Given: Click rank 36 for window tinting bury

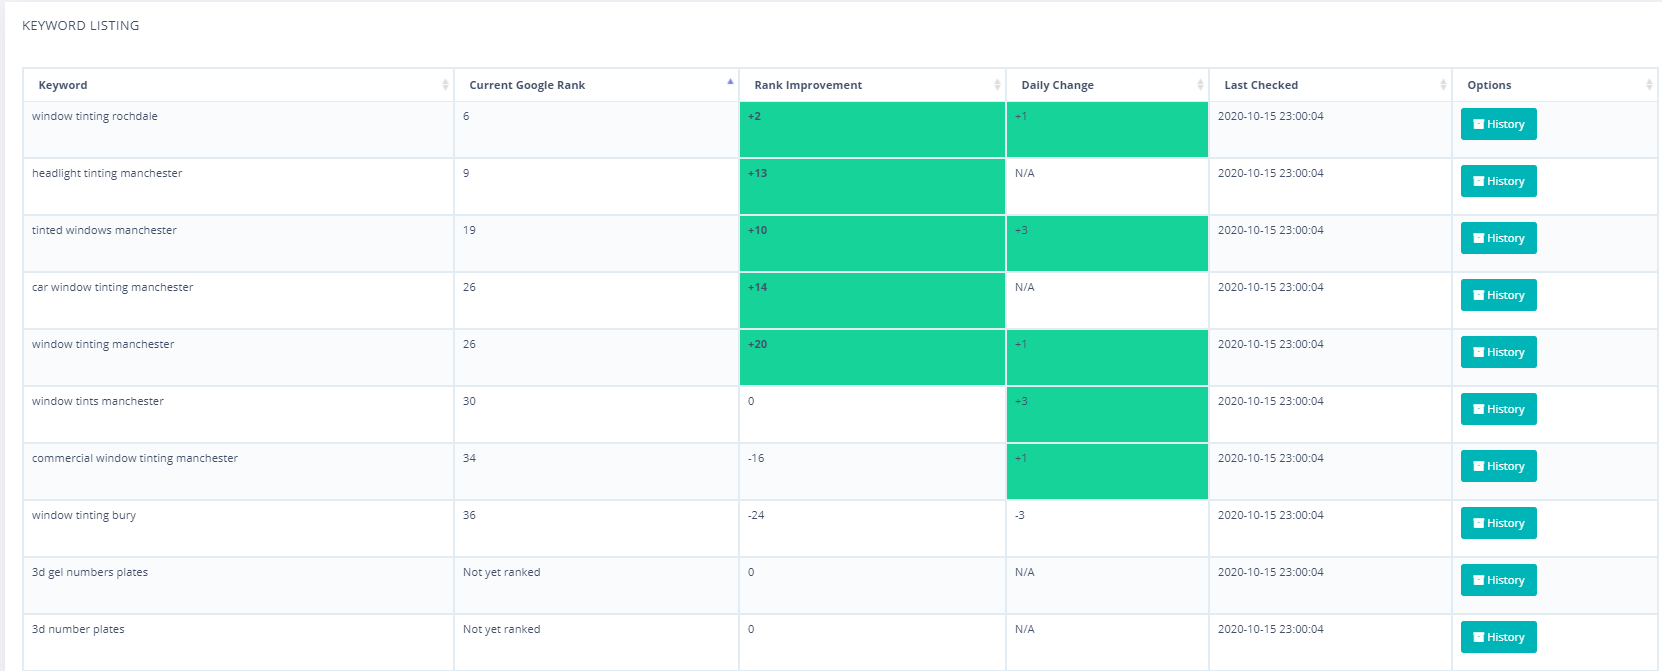Looking at the screenshot, I should [469, 515].
